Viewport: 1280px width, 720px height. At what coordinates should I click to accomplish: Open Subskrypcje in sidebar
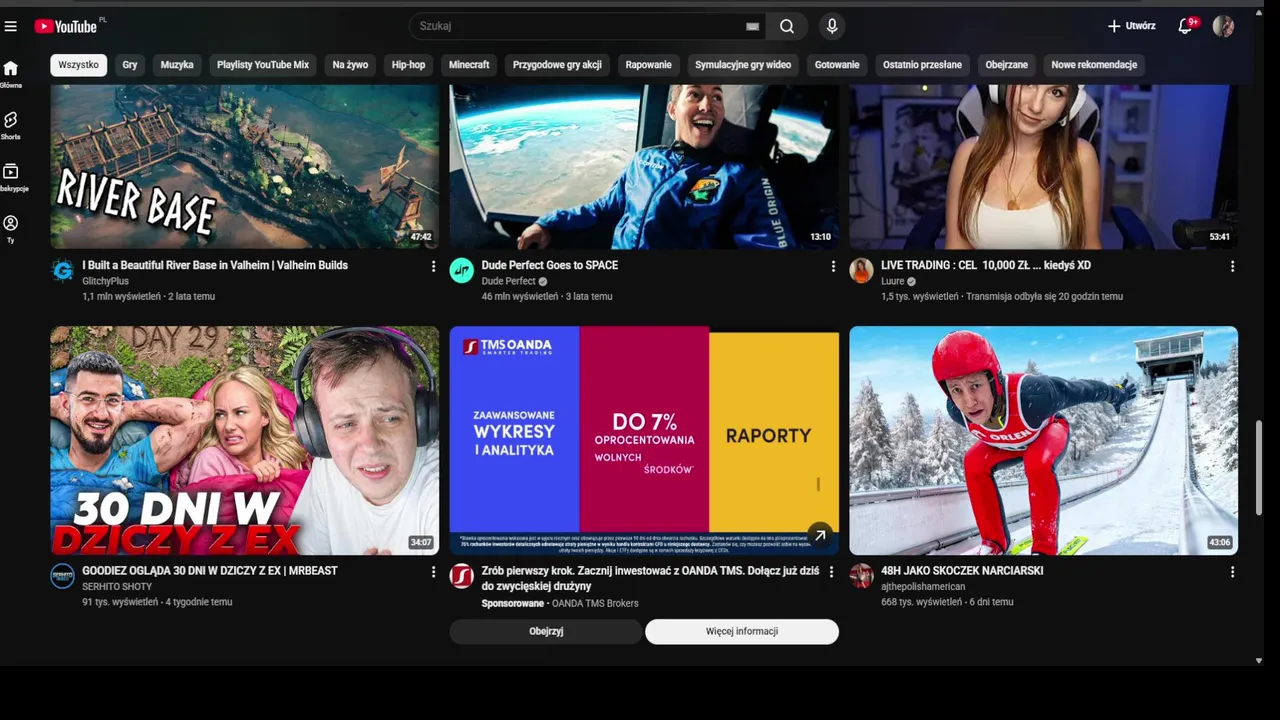point(12,177)
